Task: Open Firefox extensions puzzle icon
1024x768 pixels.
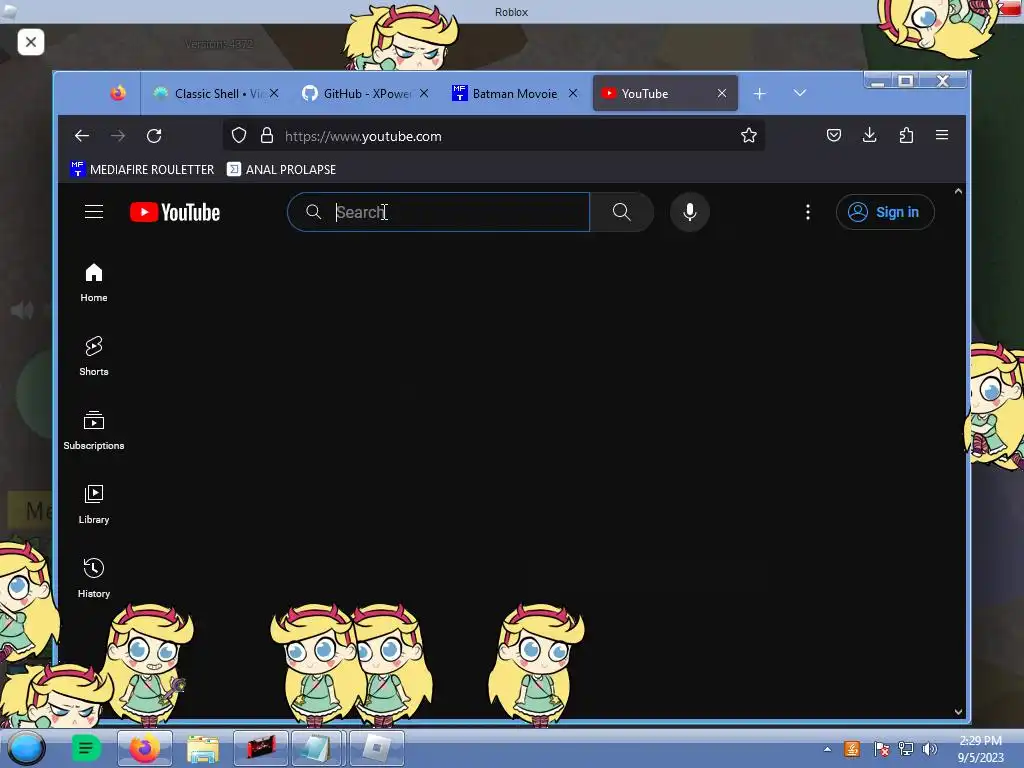Action: pyautogui.click(x=906, y=135)
